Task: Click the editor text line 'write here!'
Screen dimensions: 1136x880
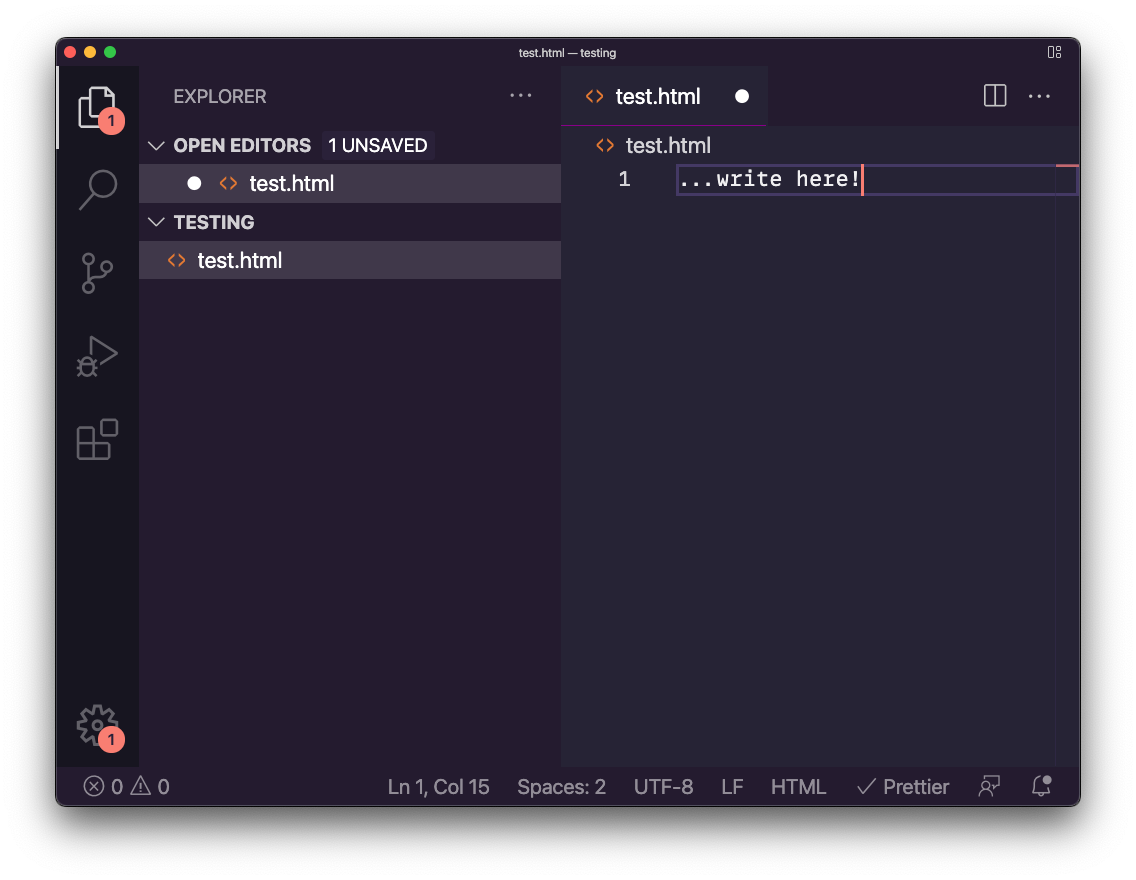Action: [x=770, y=180]
